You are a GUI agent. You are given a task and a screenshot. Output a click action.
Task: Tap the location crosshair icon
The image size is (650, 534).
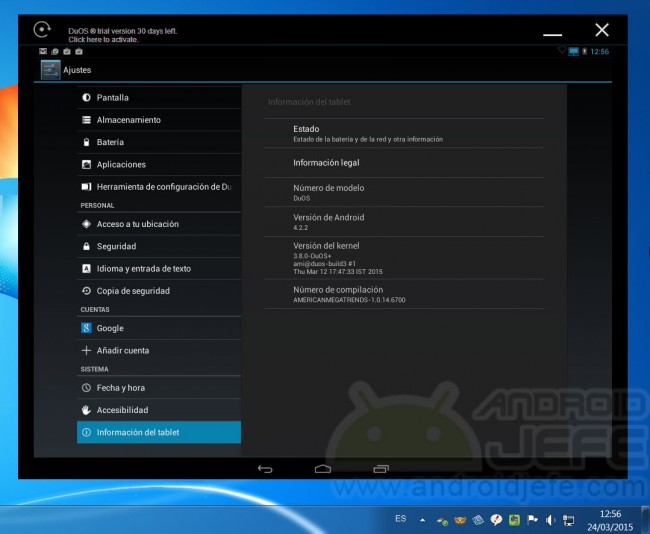(x=86, y=224)
